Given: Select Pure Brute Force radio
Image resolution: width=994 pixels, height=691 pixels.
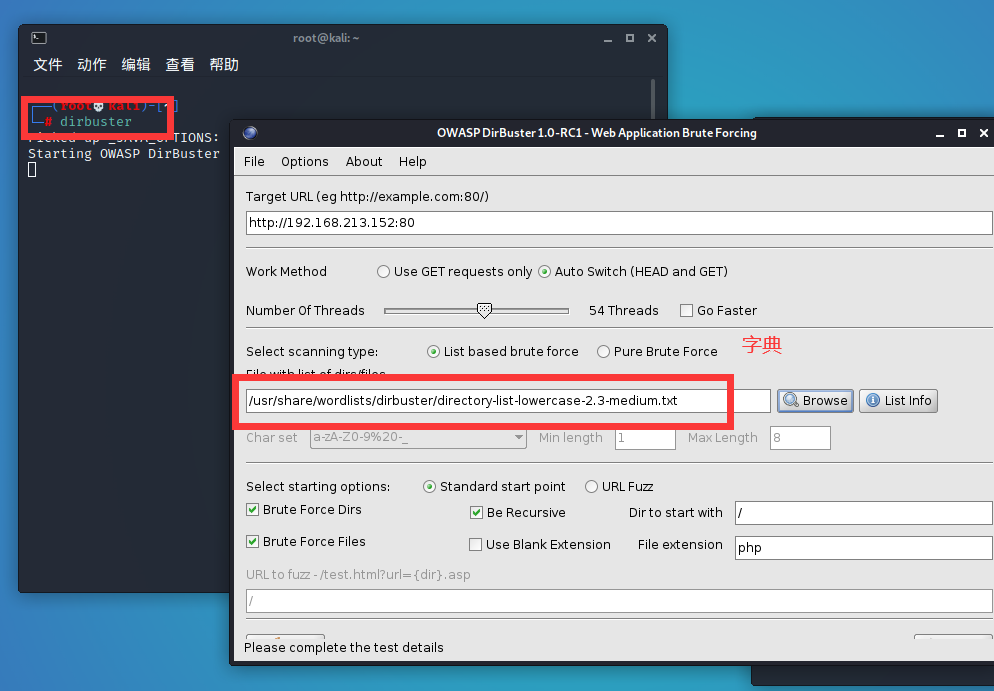Looking at the screenshot, I should tap(603, 352).
